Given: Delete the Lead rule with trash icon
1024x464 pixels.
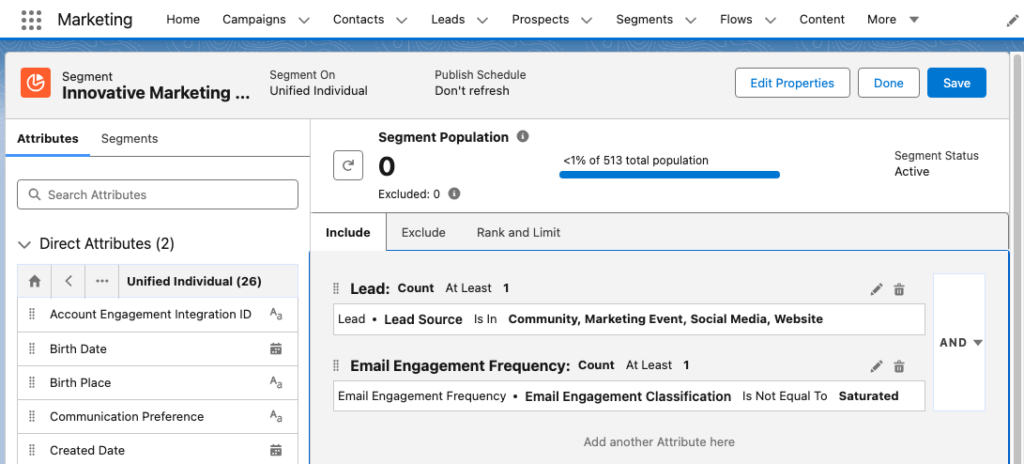Looking at the screenshot, I should tap(899, 290).
